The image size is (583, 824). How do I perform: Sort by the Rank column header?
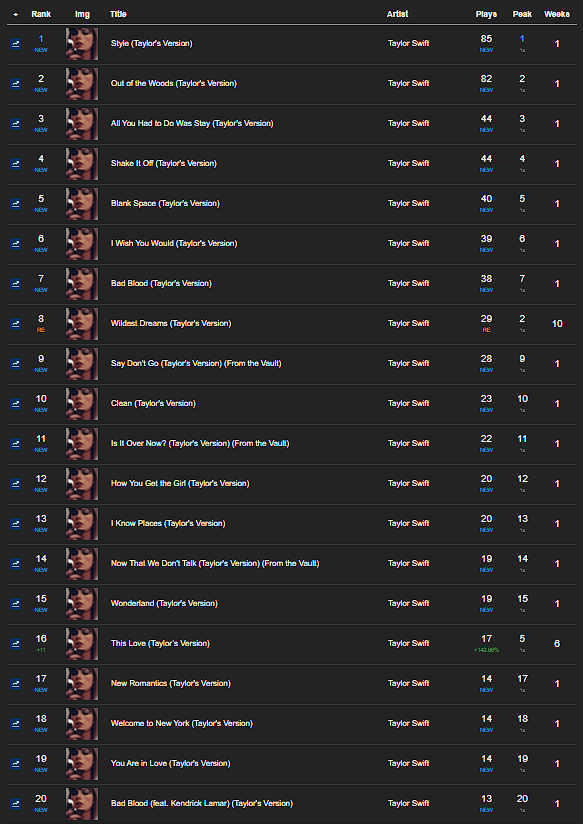[41, 14]
